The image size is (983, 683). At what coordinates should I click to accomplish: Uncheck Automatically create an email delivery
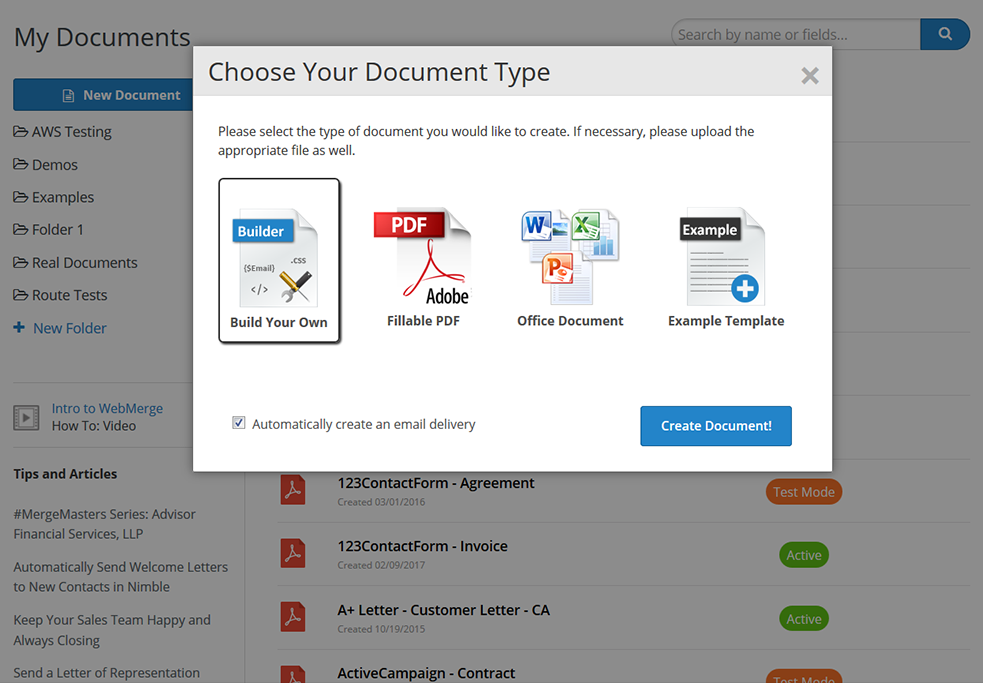239,423
